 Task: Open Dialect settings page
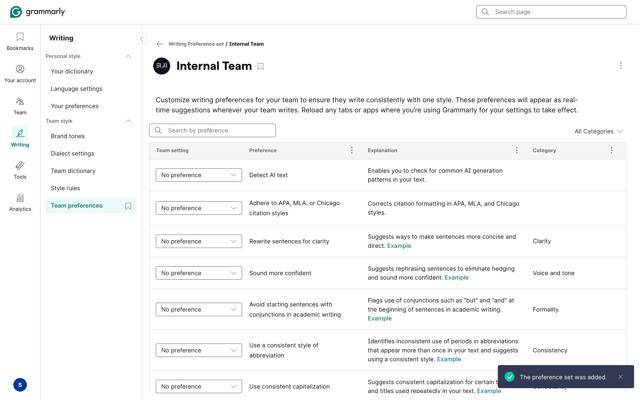(x=72, y=153)
